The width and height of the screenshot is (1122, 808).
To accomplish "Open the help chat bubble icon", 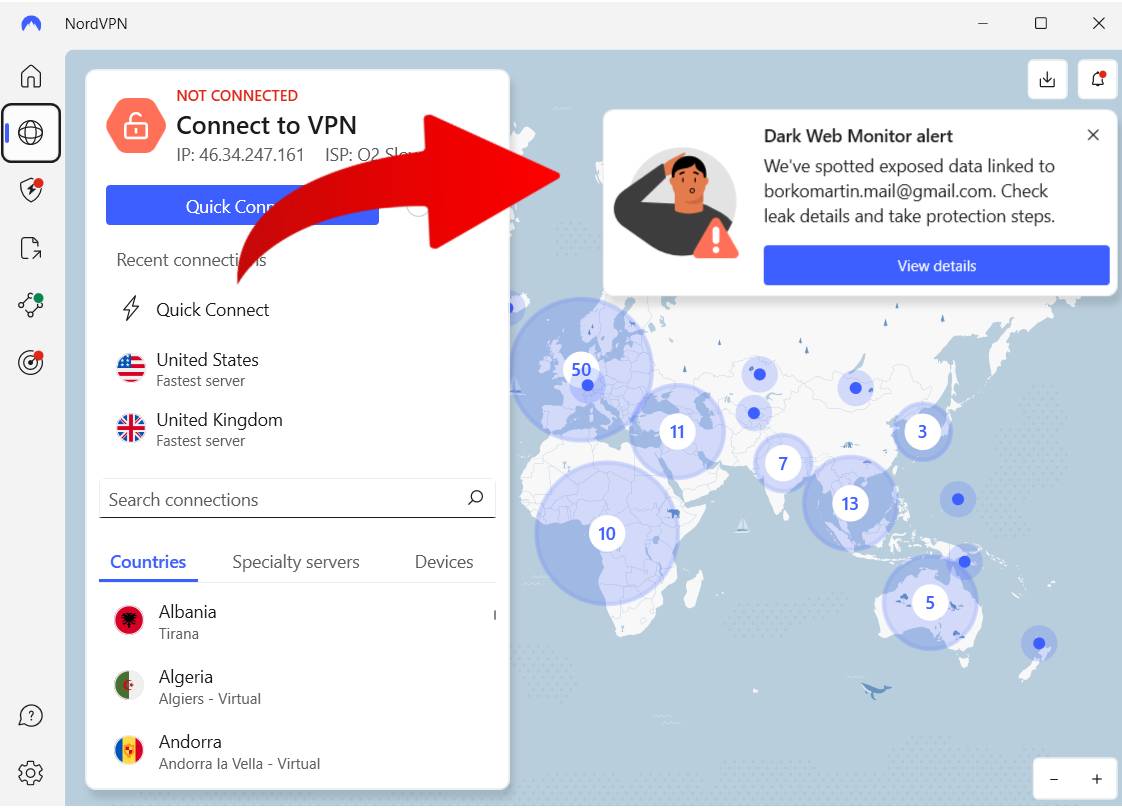I will (31, 716).
